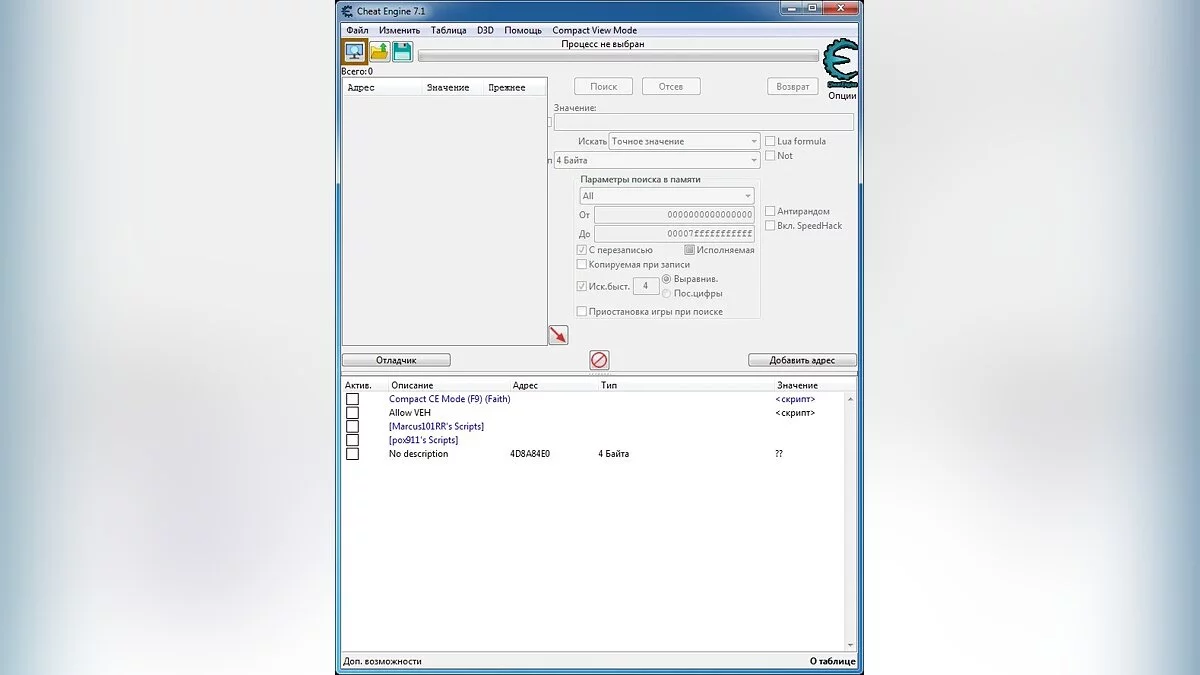Toggle the Иск.быст. checkbox
This screenshot has width=1200, height=675.
pyautogui.click(x=582, y=286)
